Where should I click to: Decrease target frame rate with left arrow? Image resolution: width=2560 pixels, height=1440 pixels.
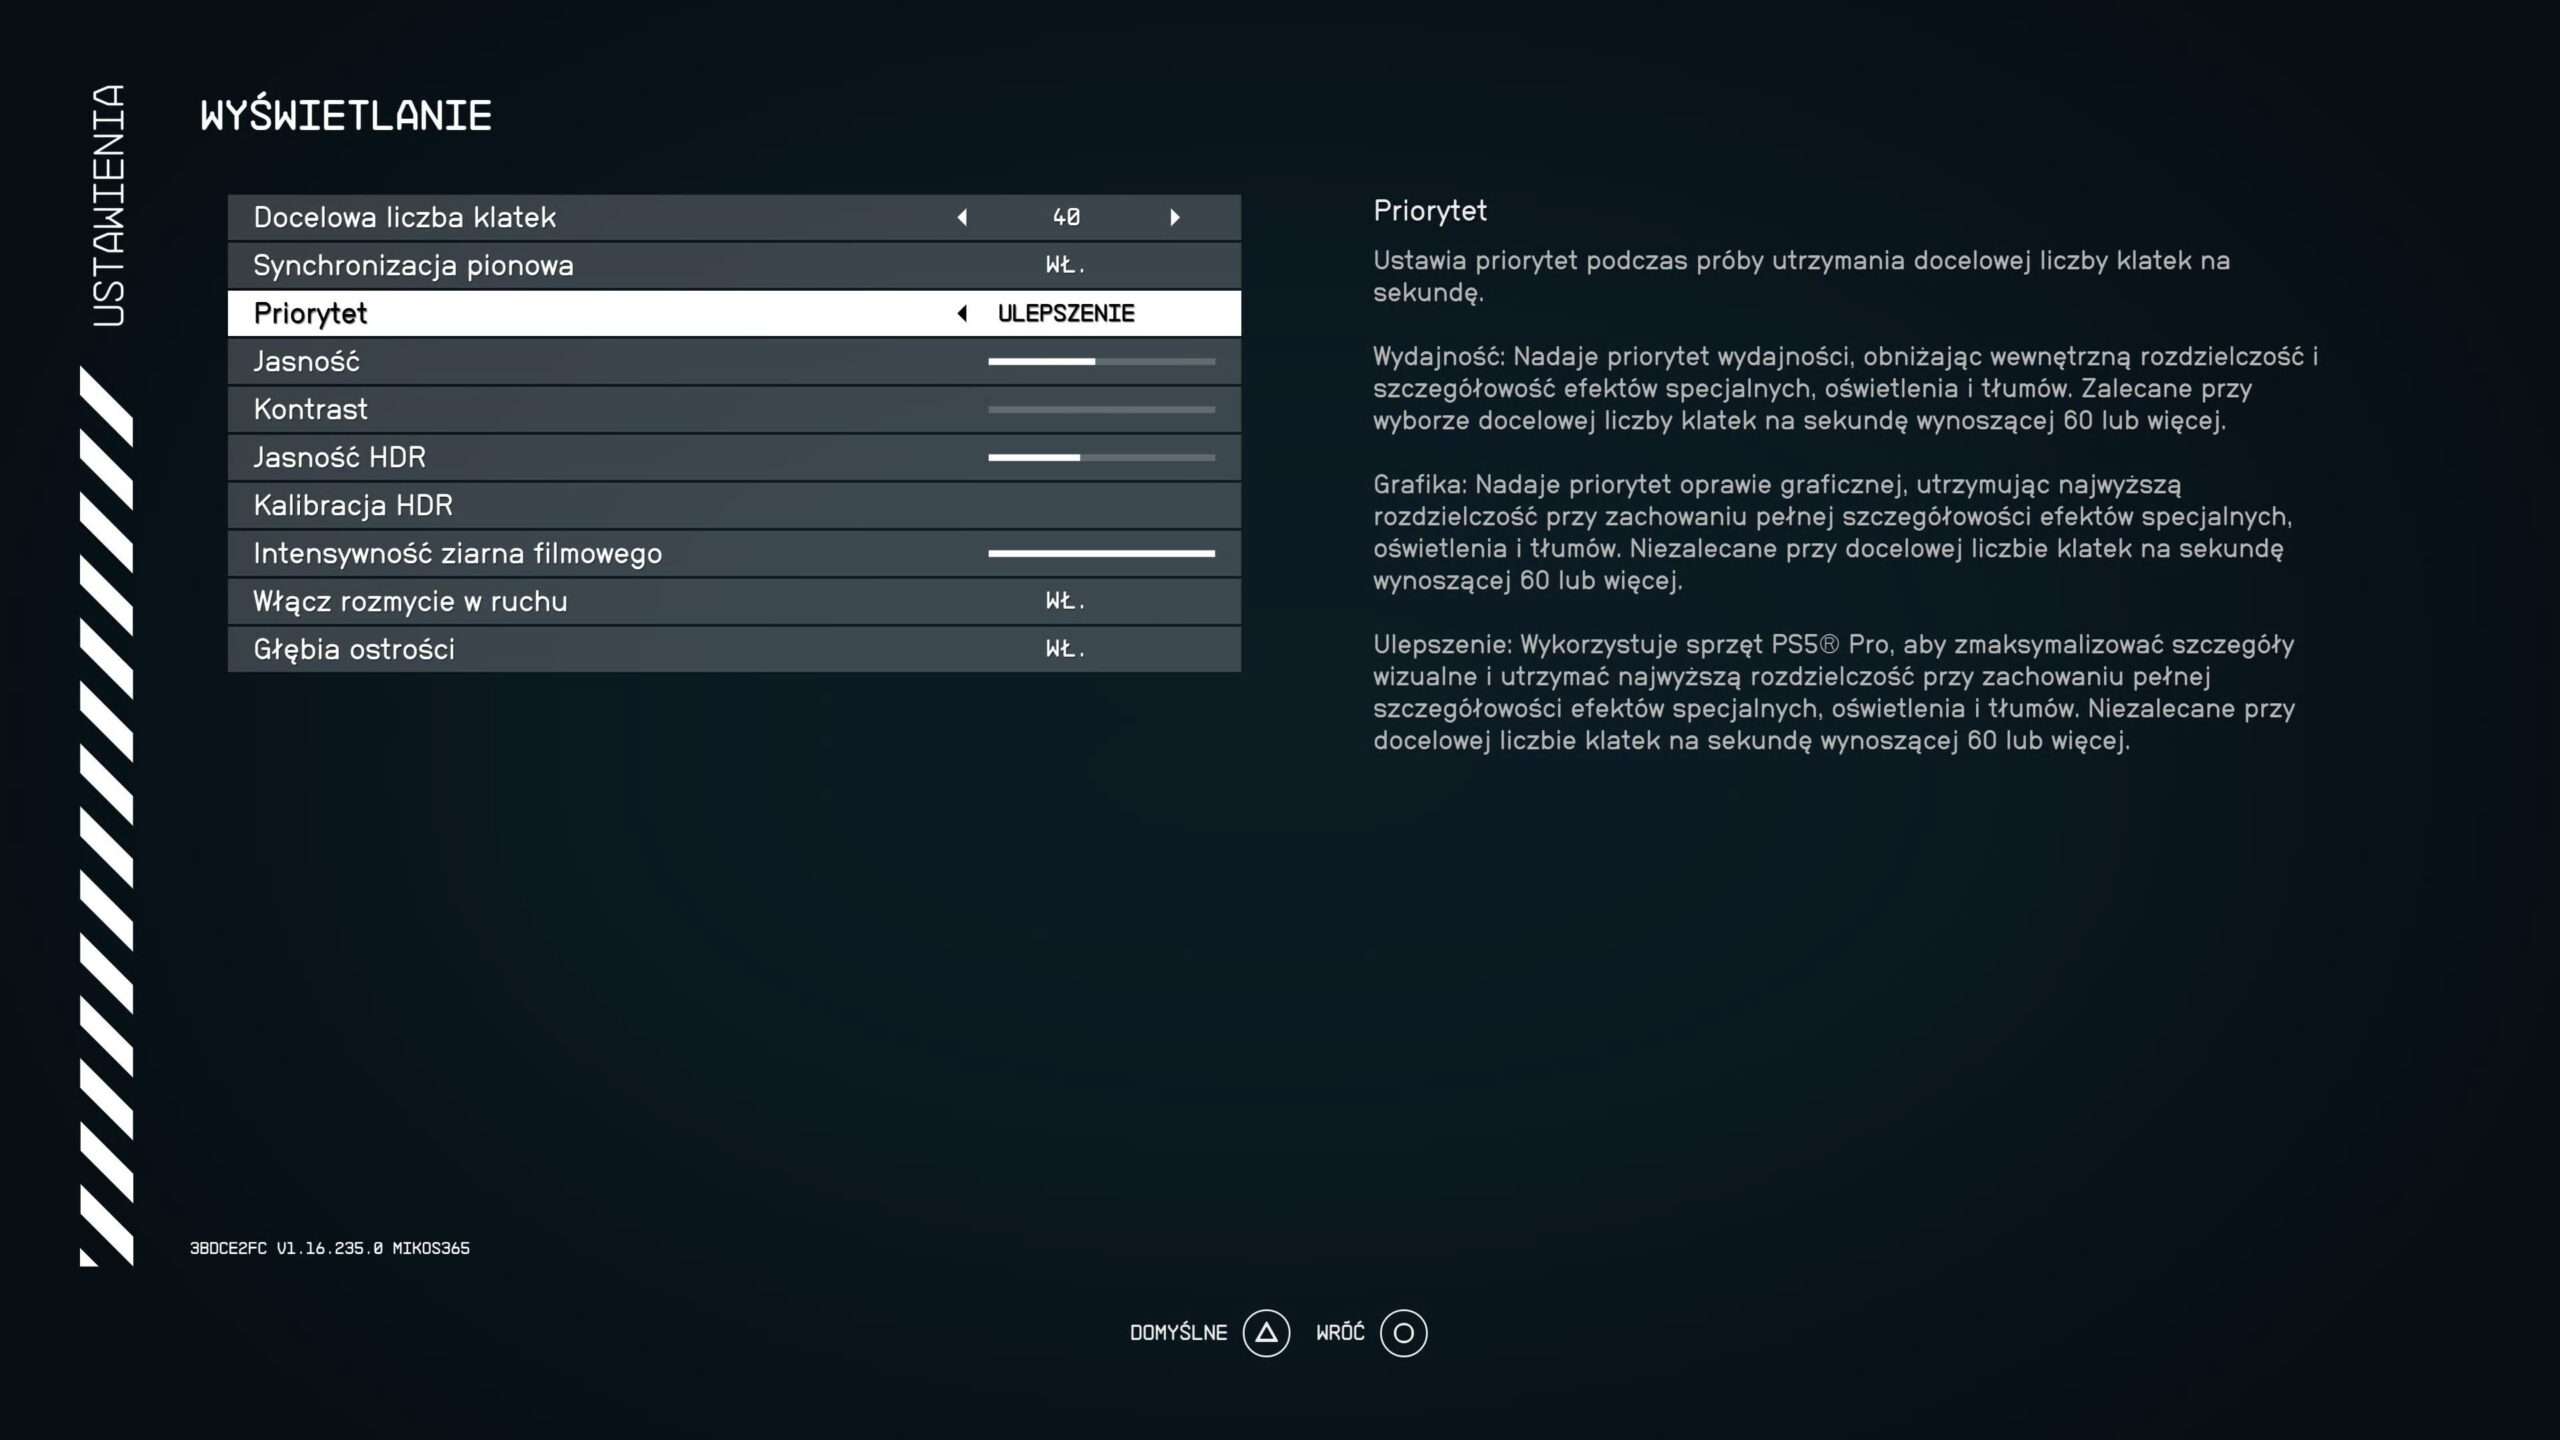pyautogui.click(x=962, y=217)
